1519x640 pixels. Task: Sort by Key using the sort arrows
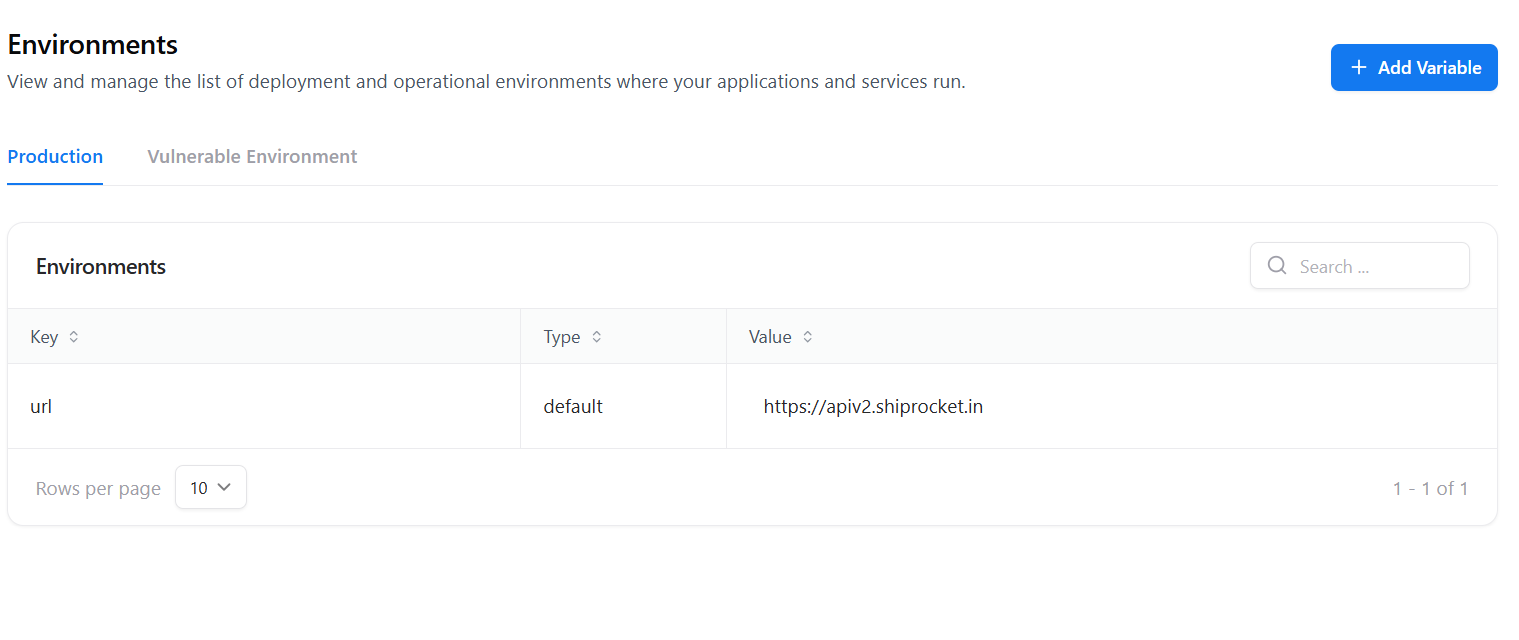click(x=73, y=337)
